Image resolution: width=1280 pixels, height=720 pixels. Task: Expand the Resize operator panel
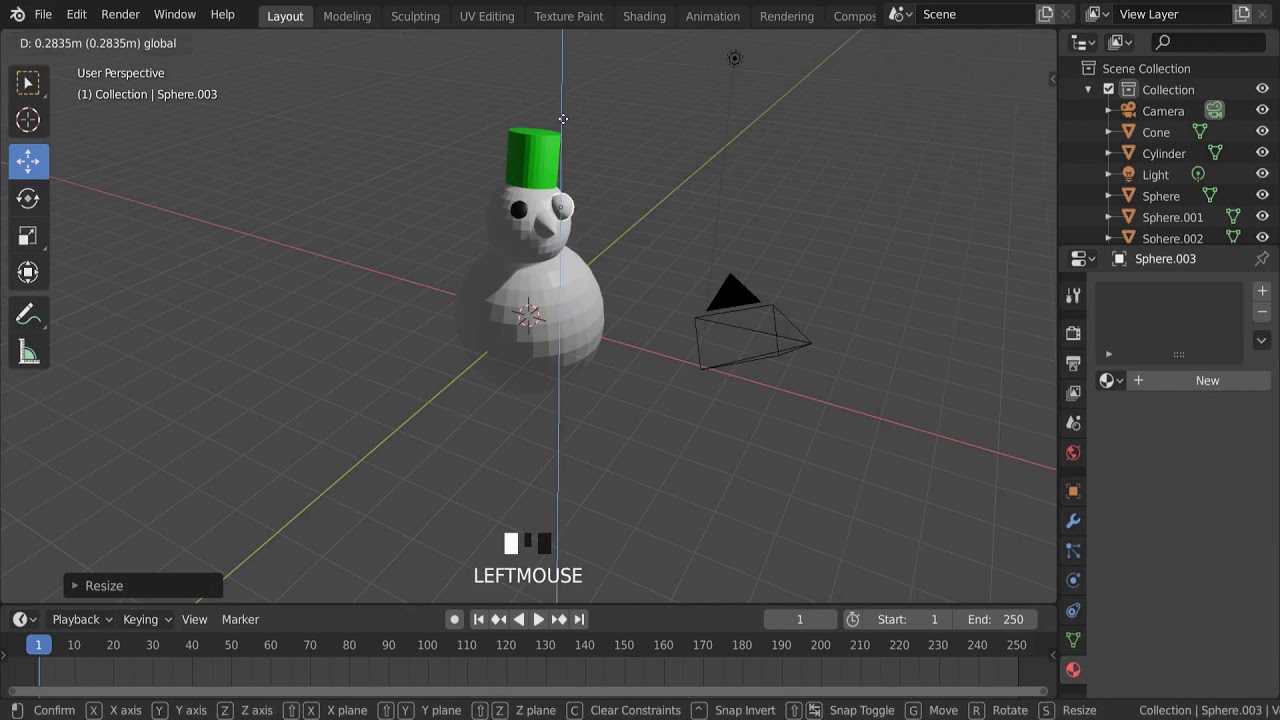[75, 586]
